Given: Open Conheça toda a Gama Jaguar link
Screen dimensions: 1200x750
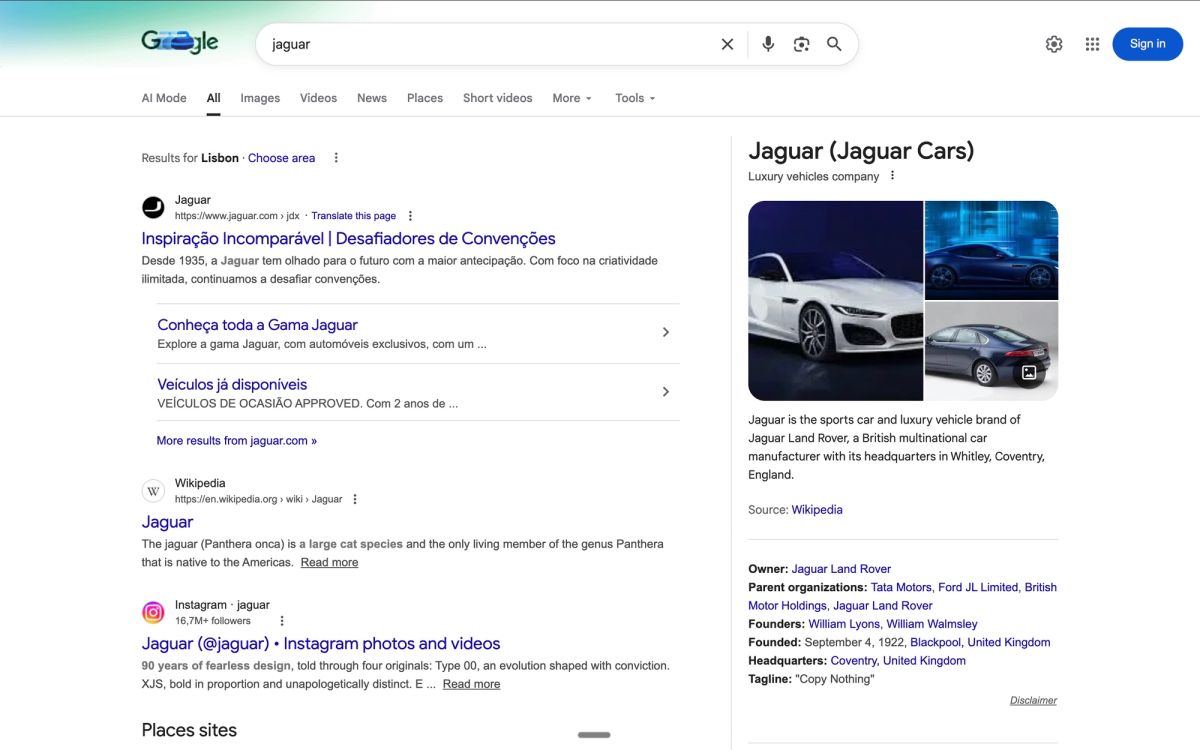Looking at the screenshot, I should pyautogui.click(x=257, y=325).
